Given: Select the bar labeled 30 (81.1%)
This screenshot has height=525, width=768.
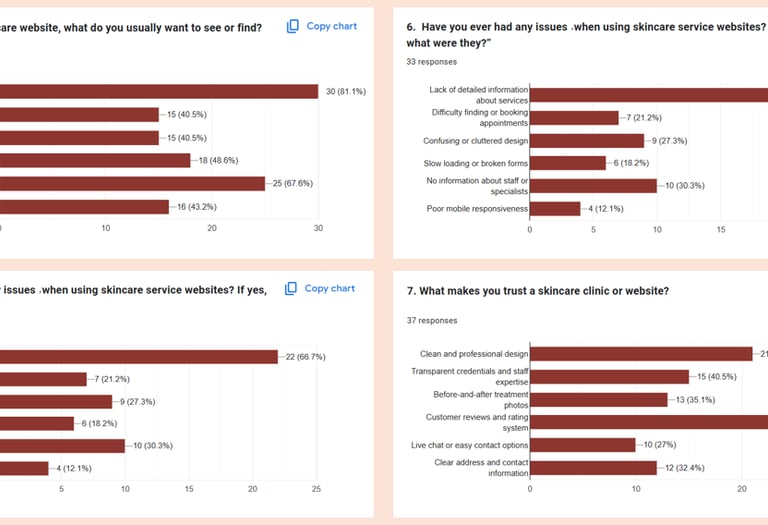Looking at the screenshot, I should (158, 92).
